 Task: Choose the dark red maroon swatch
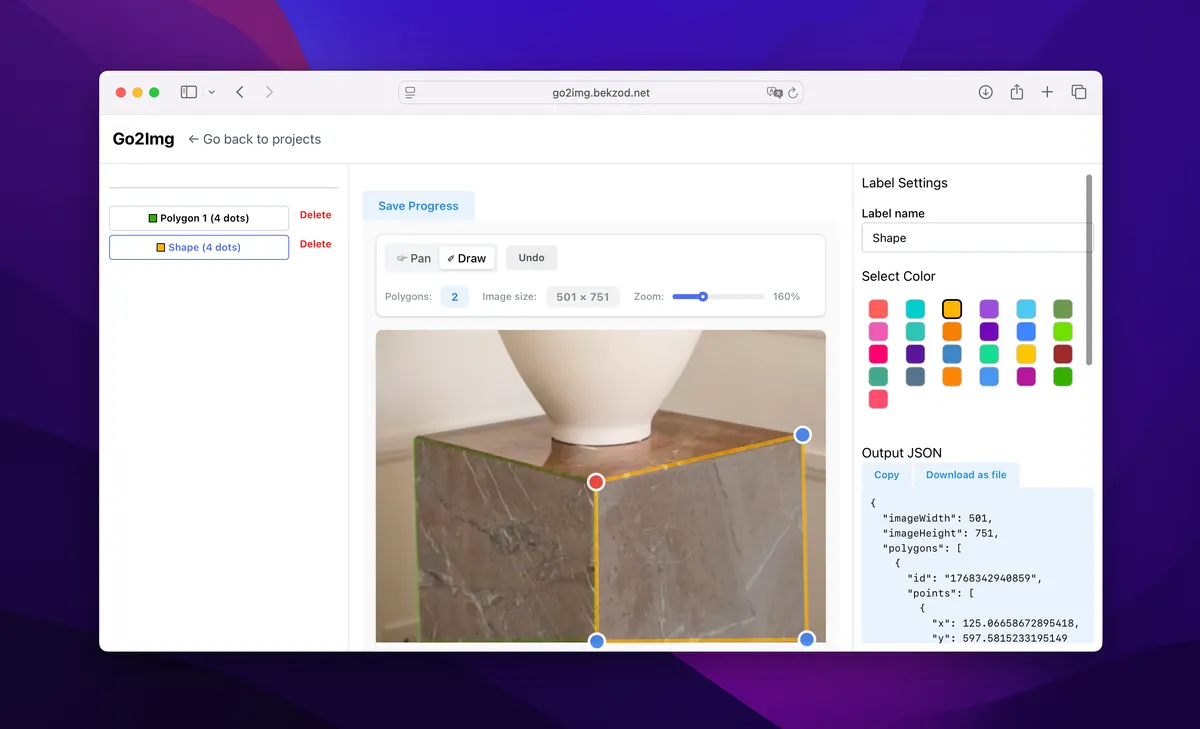[x=1063, y=354]
